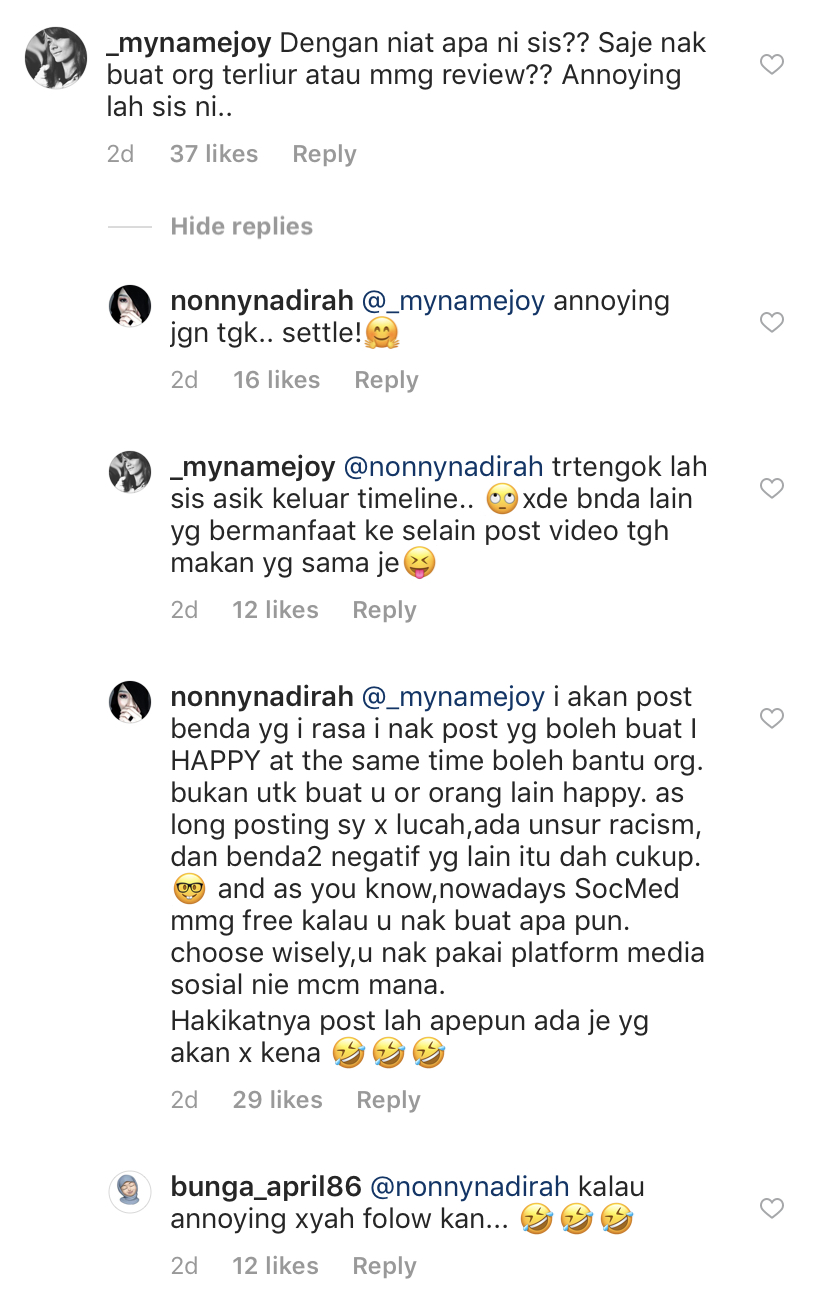Reply to nonnynadirah's 16-likes comment
The height and width of the screenshot is (1304, 828).
pos(386,380)
